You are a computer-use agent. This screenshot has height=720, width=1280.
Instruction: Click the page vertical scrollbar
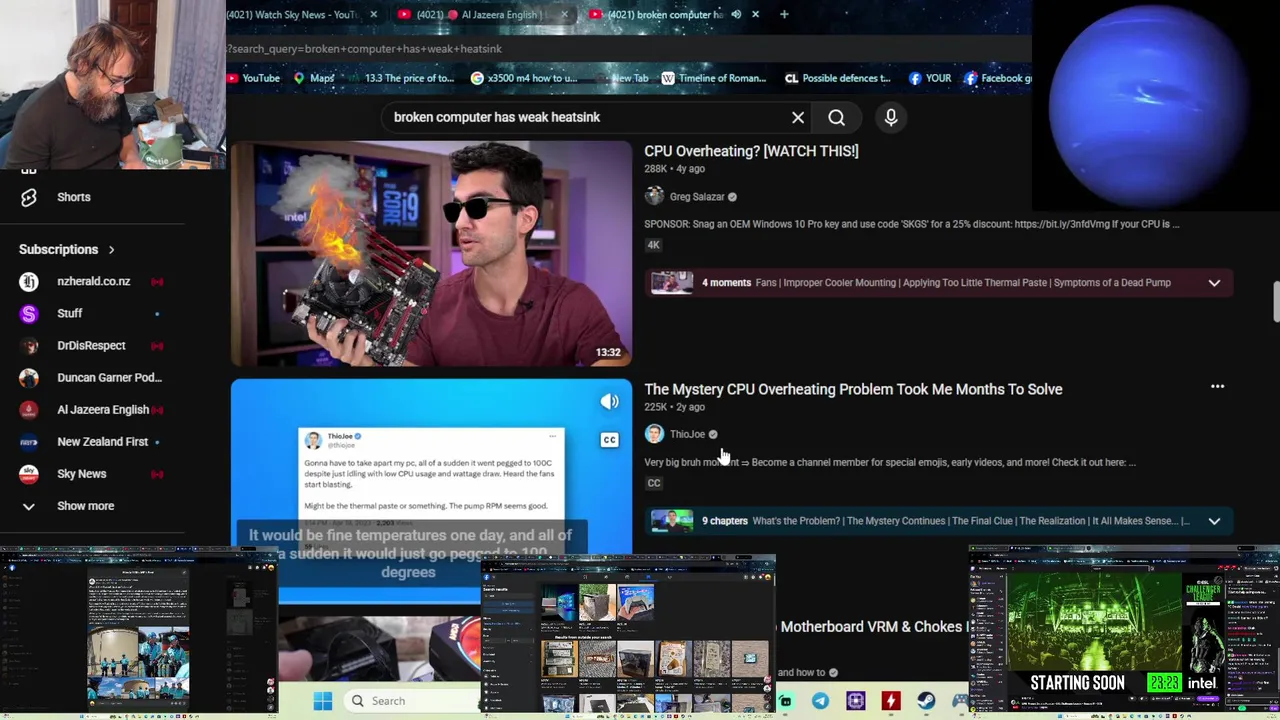point(1276,303)
